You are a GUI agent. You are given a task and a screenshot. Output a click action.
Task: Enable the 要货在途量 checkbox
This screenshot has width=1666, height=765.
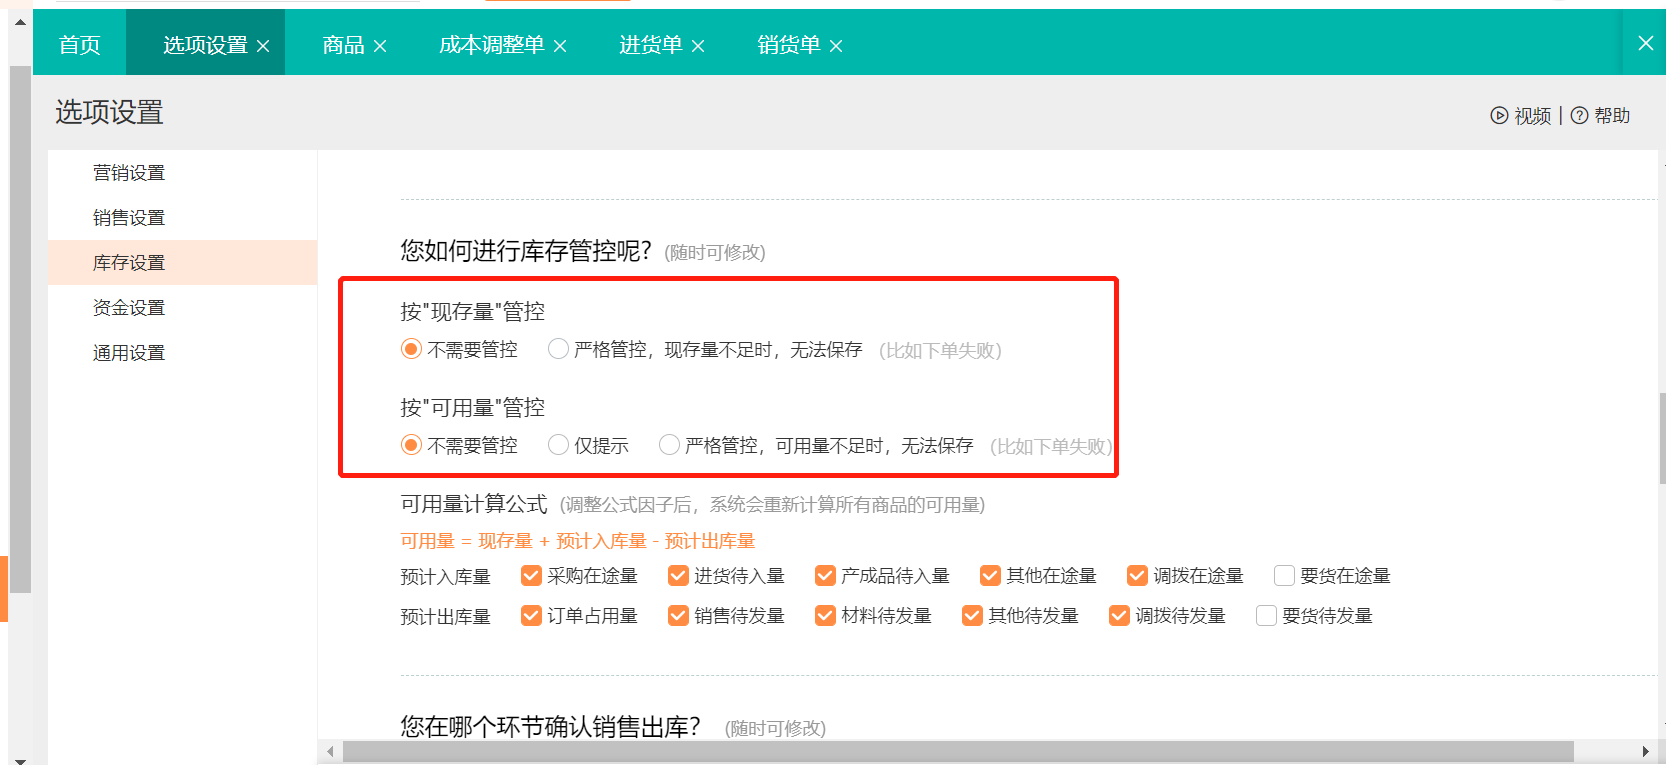pyautogui.click(x=1284, y=575)
